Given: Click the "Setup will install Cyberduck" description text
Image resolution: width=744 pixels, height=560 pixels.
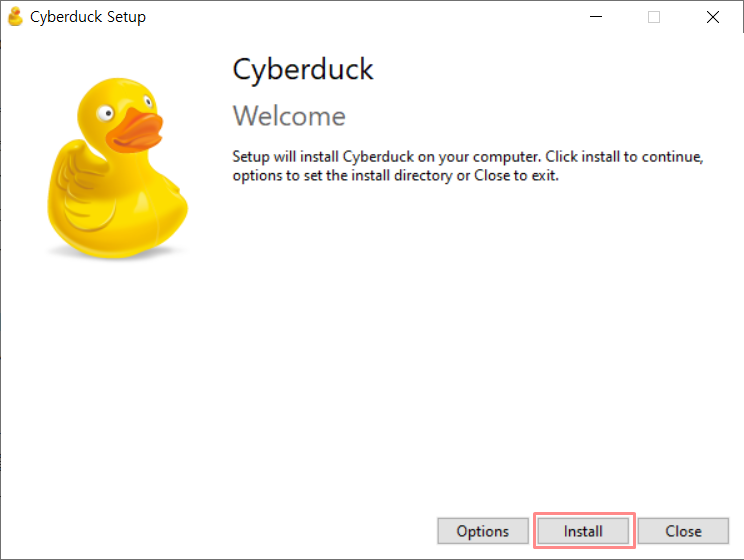Looking at the screenshot, I should (x=468, y=166).
